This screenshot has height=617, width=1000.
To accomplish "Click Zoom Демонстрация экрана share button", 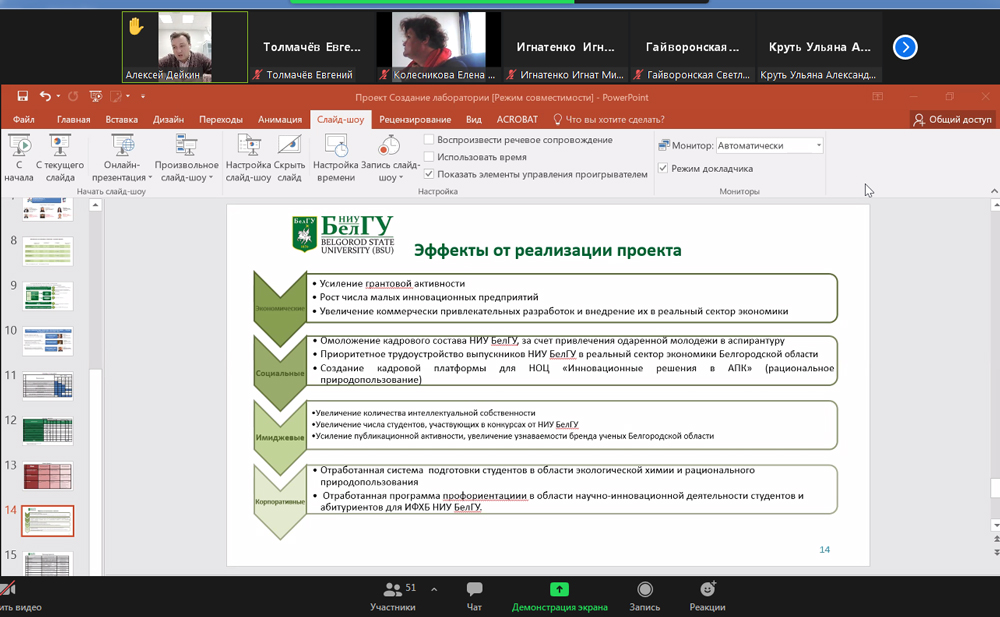I will coord(559,596).
